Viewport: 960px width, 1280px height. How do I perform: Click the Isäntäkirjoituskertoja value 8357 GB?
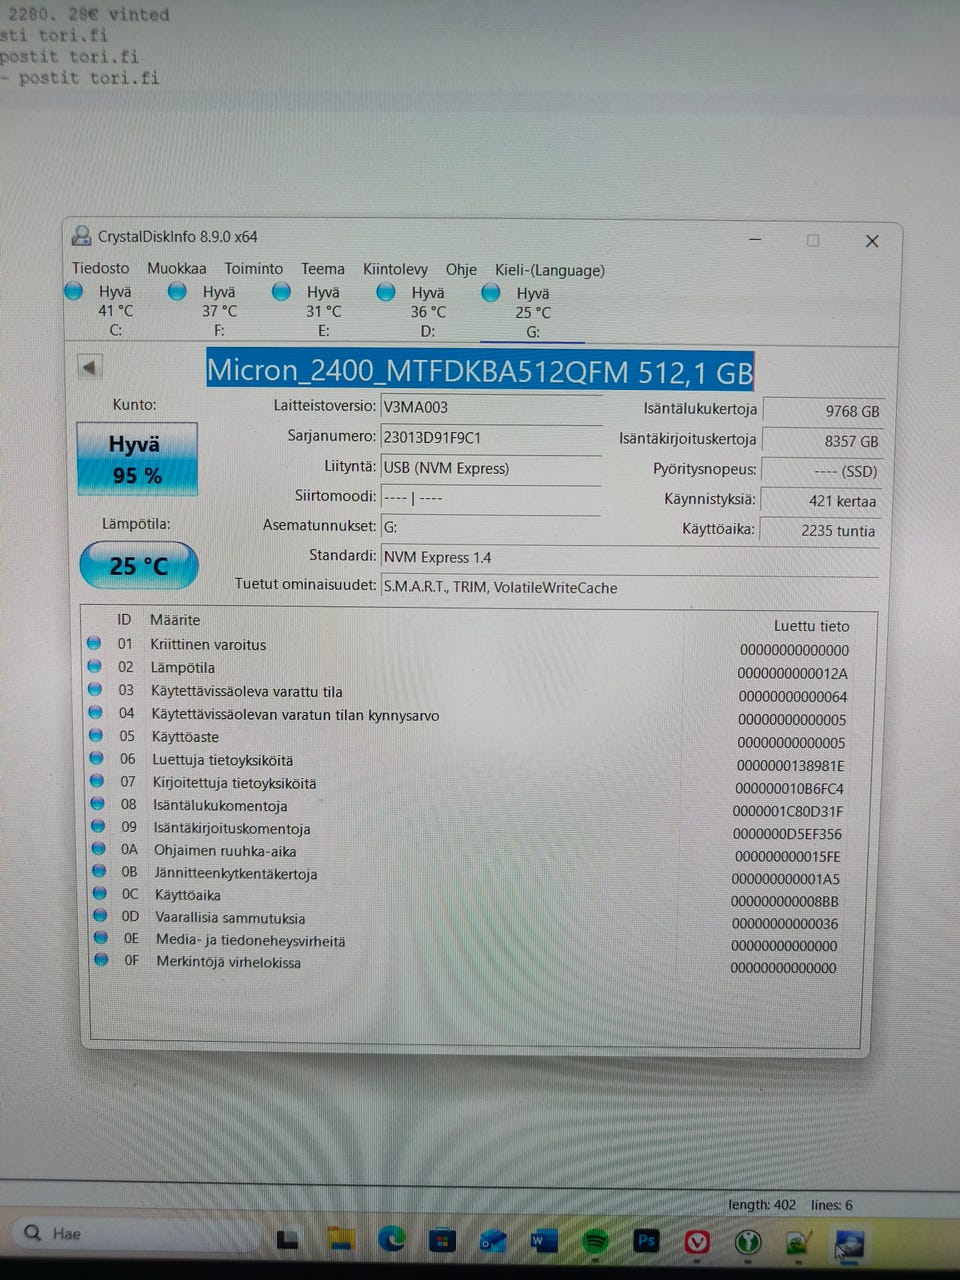click(x=822, y=441)
